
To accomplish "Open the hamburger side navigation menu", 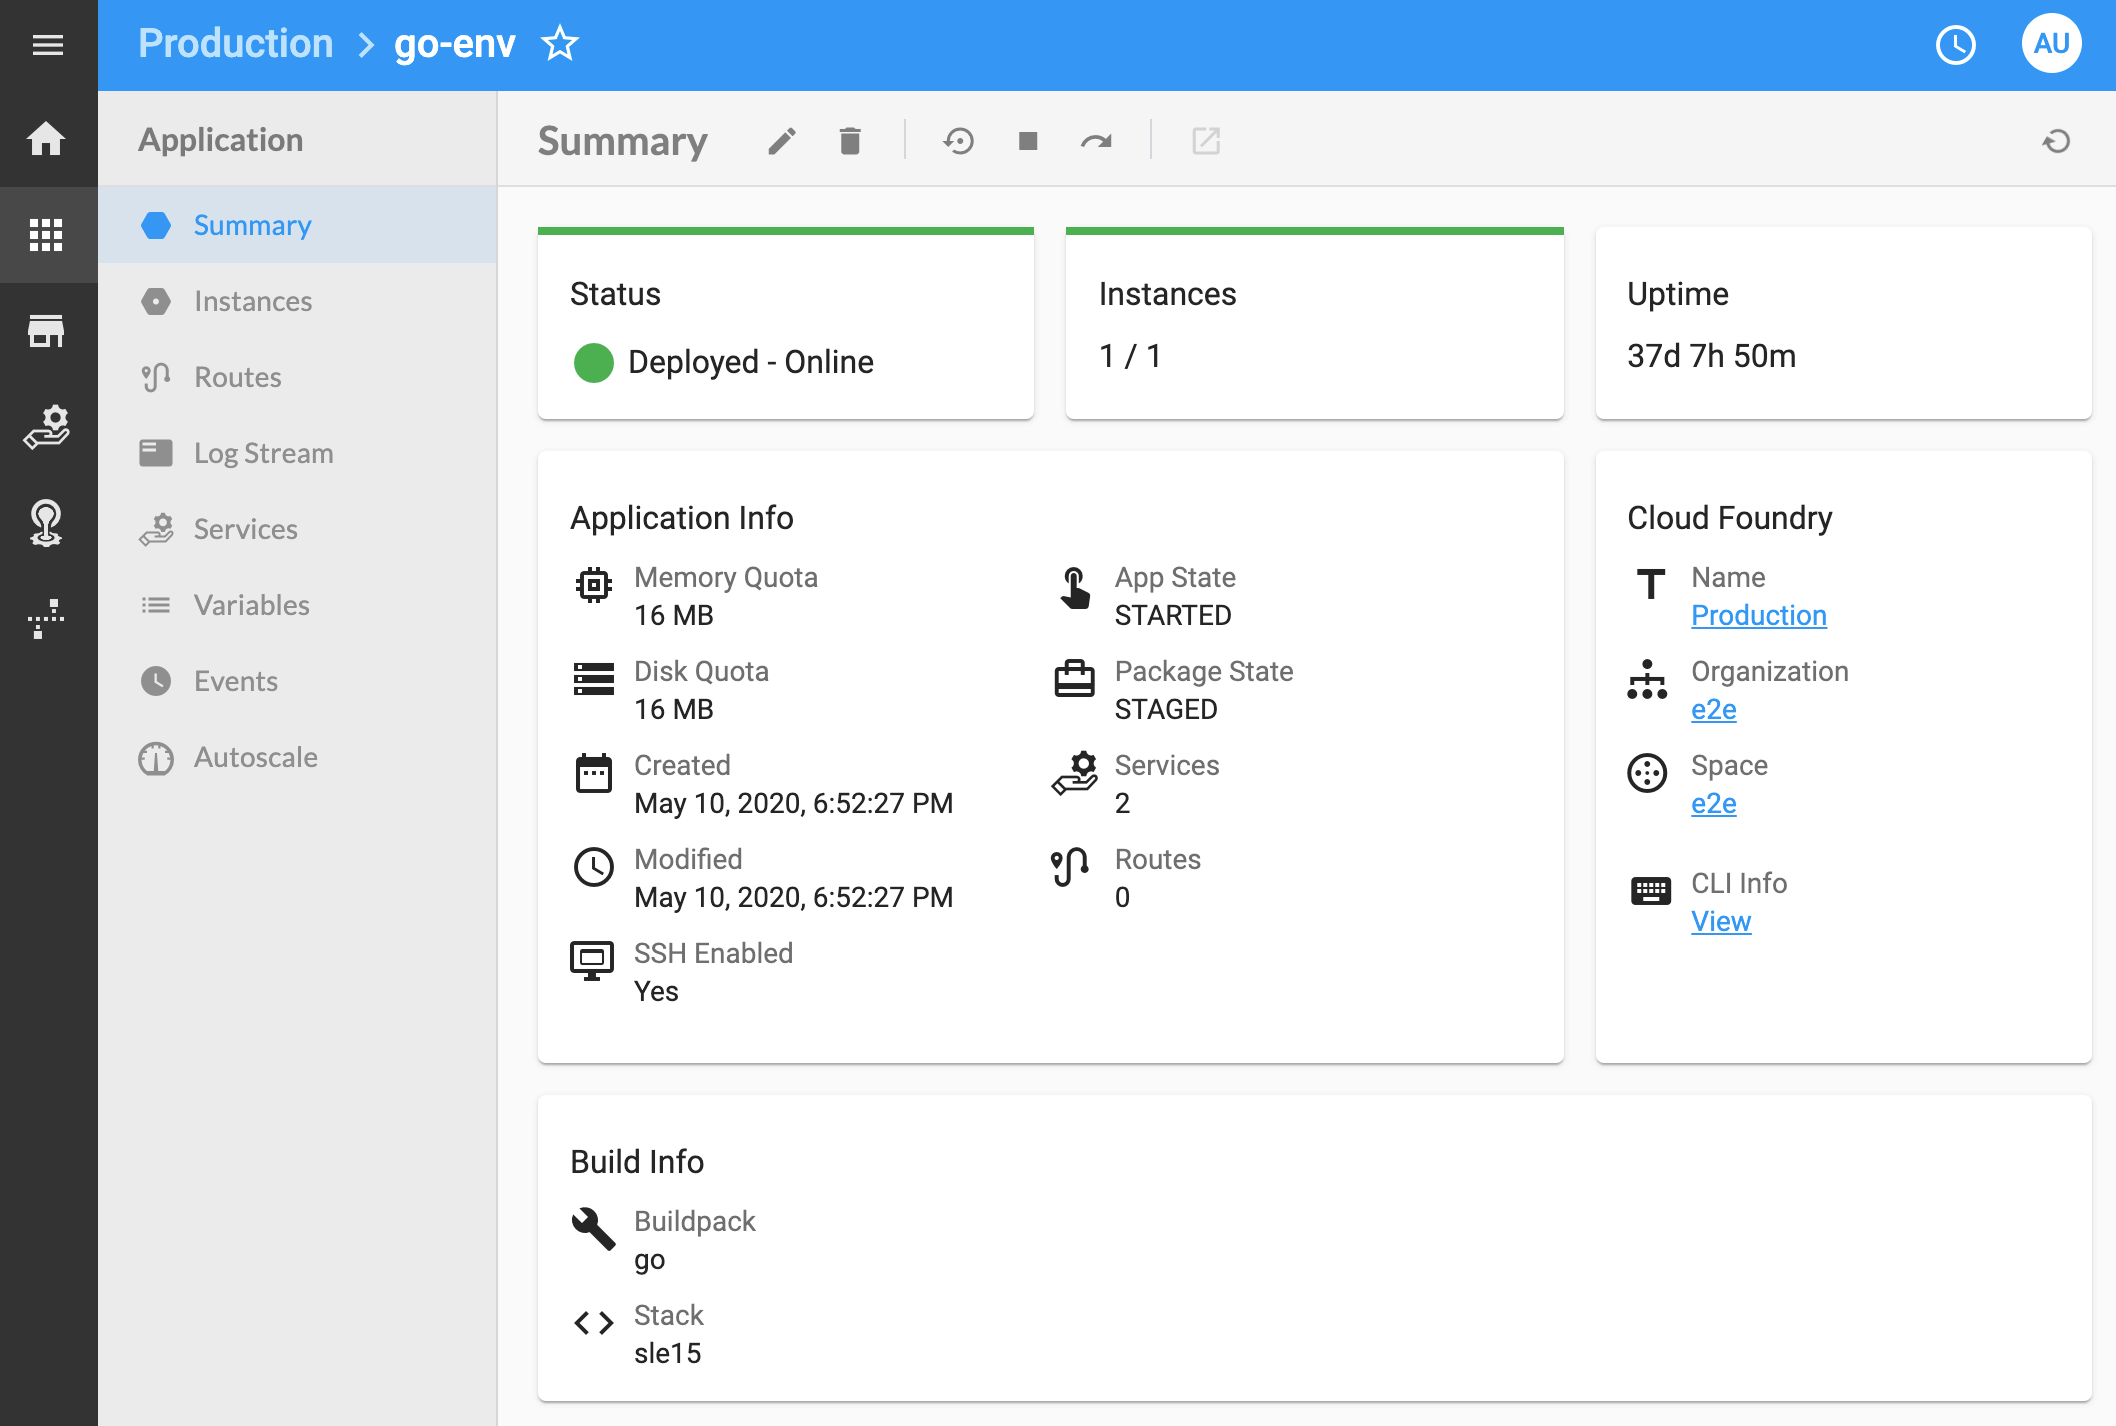I will pyautogui.click(x=47, y=44).
